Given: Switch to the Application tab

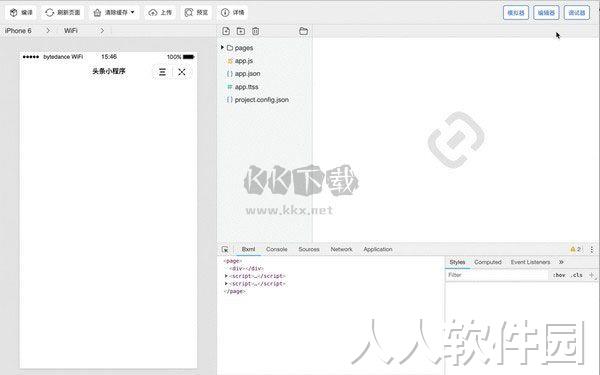Looking at the screenshot, I should pos(378,249).
